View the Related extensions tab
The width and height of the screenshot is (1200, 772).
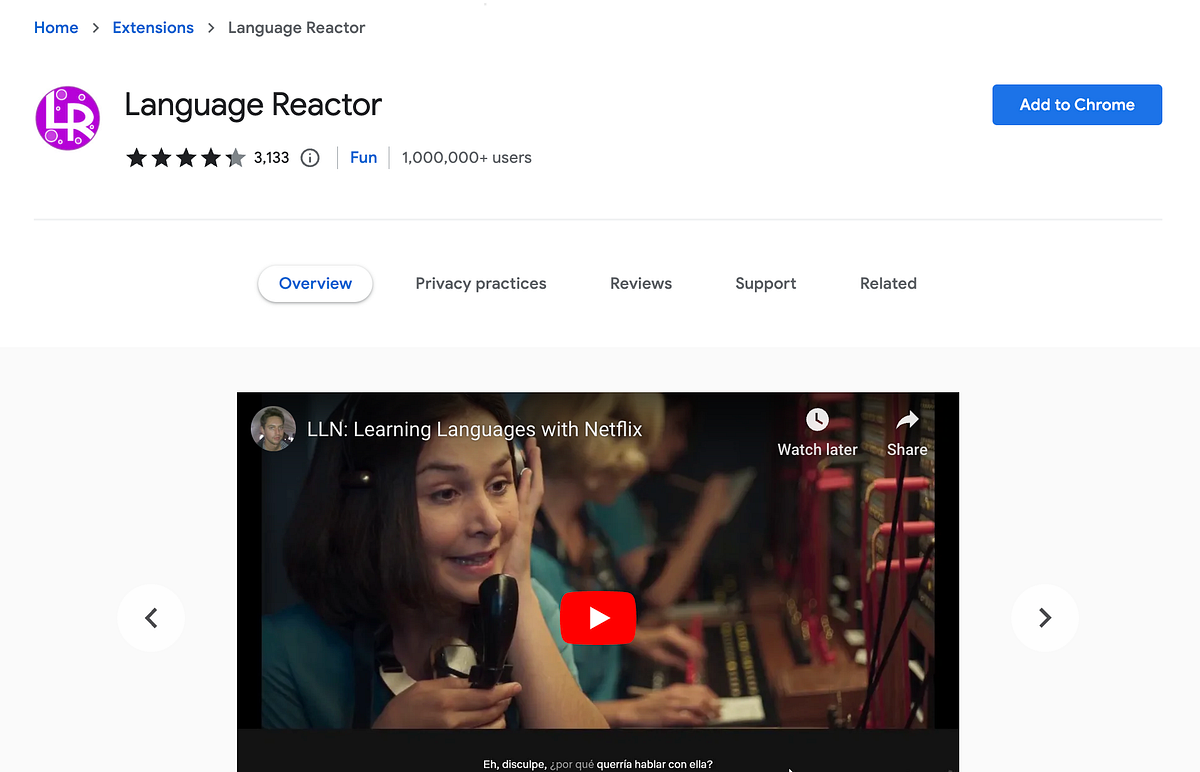tap(887, 283)
